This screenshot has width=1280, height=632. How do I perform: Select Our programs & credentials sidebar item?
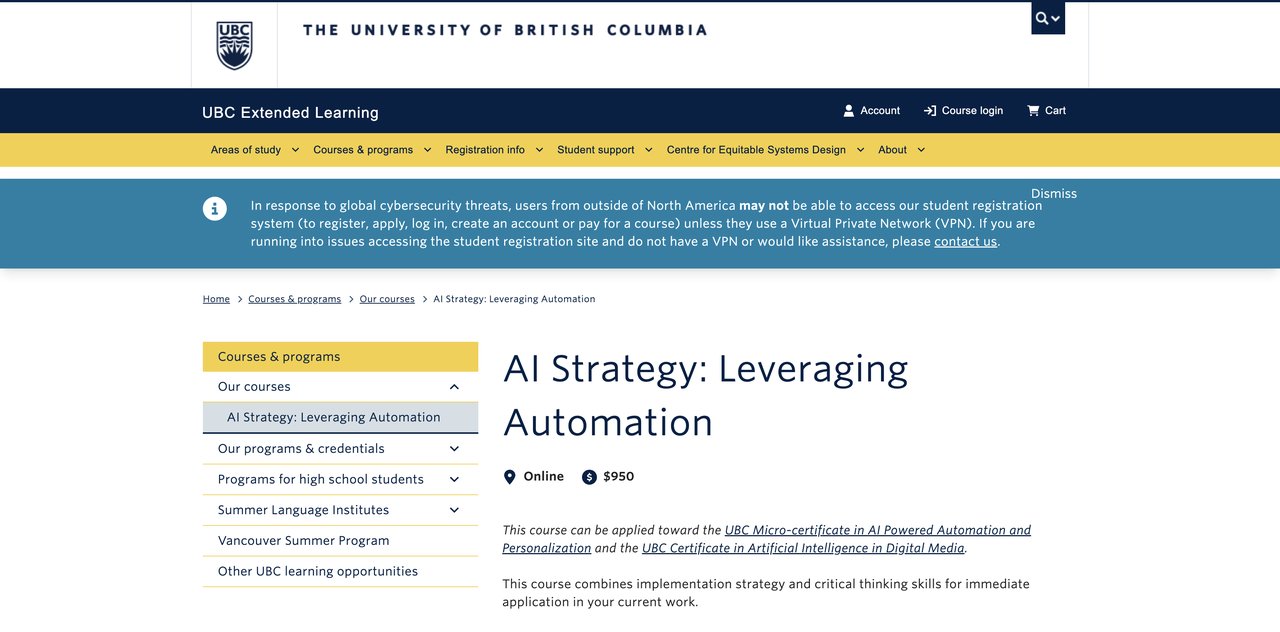point(301,449)
